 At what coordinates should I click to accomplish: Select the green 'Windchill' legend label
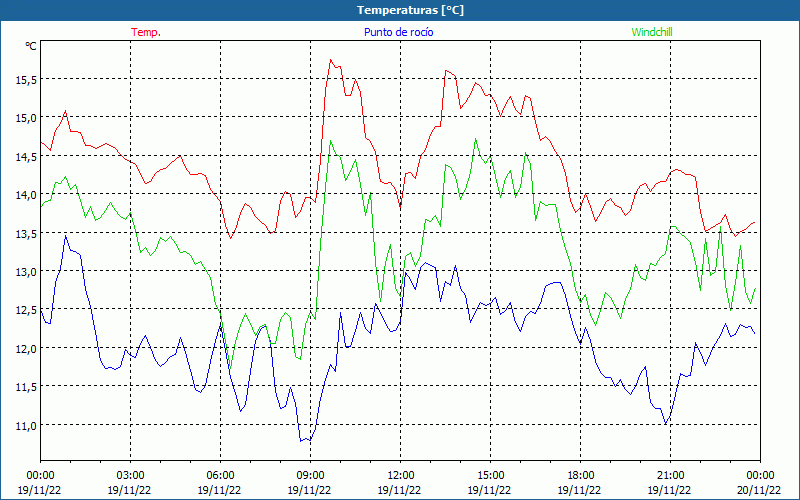[652, 32]
